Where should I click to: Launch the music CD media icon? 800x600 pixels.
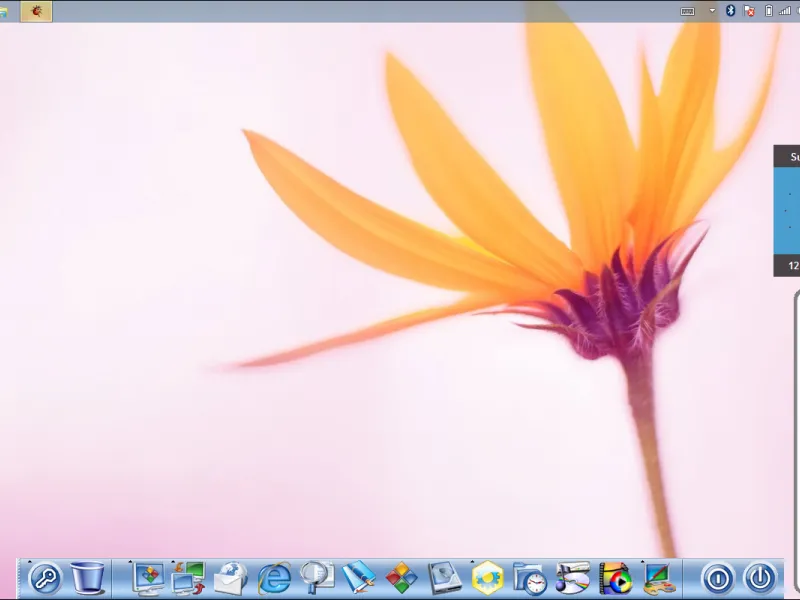[x=572, y=578]
